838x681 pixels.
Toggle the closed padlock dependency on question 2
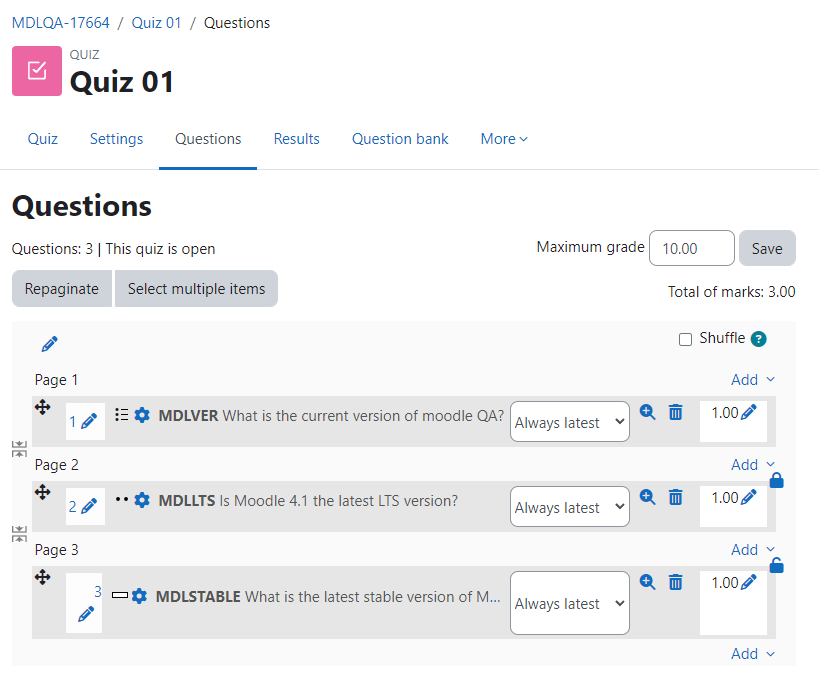click(777, 481)
